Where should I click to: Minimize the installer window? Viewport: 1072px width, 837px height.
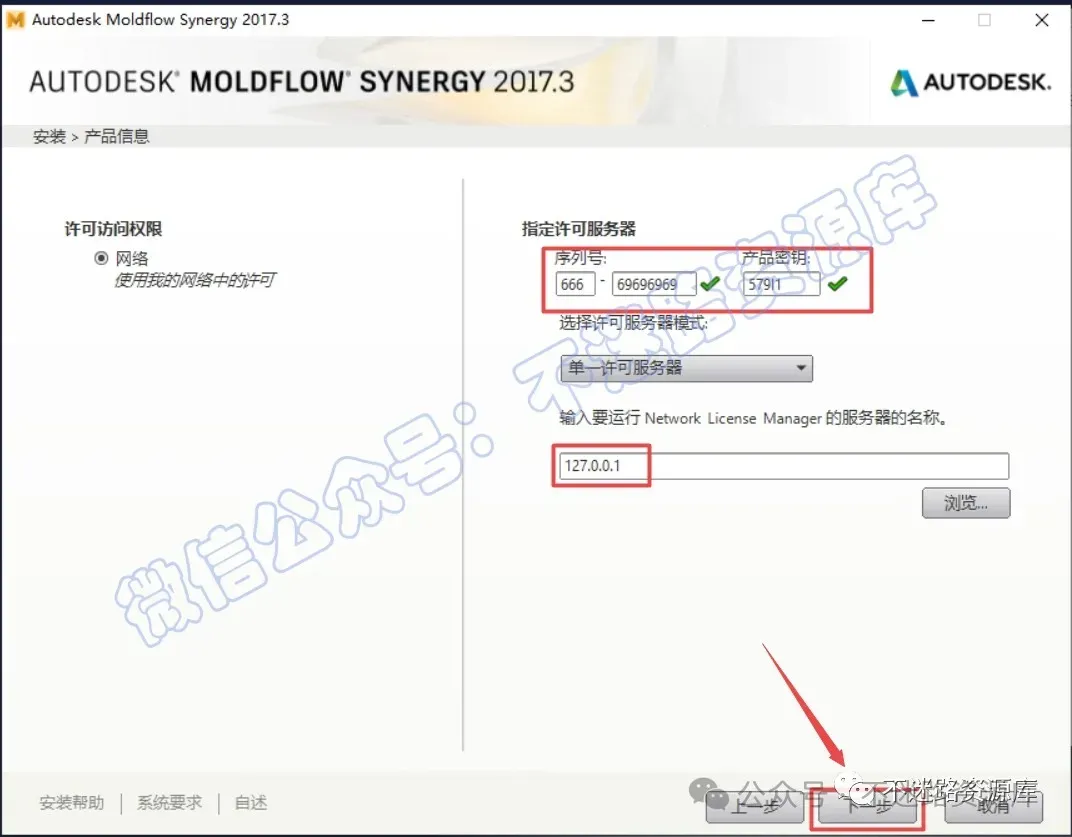(x=928, y=20)
